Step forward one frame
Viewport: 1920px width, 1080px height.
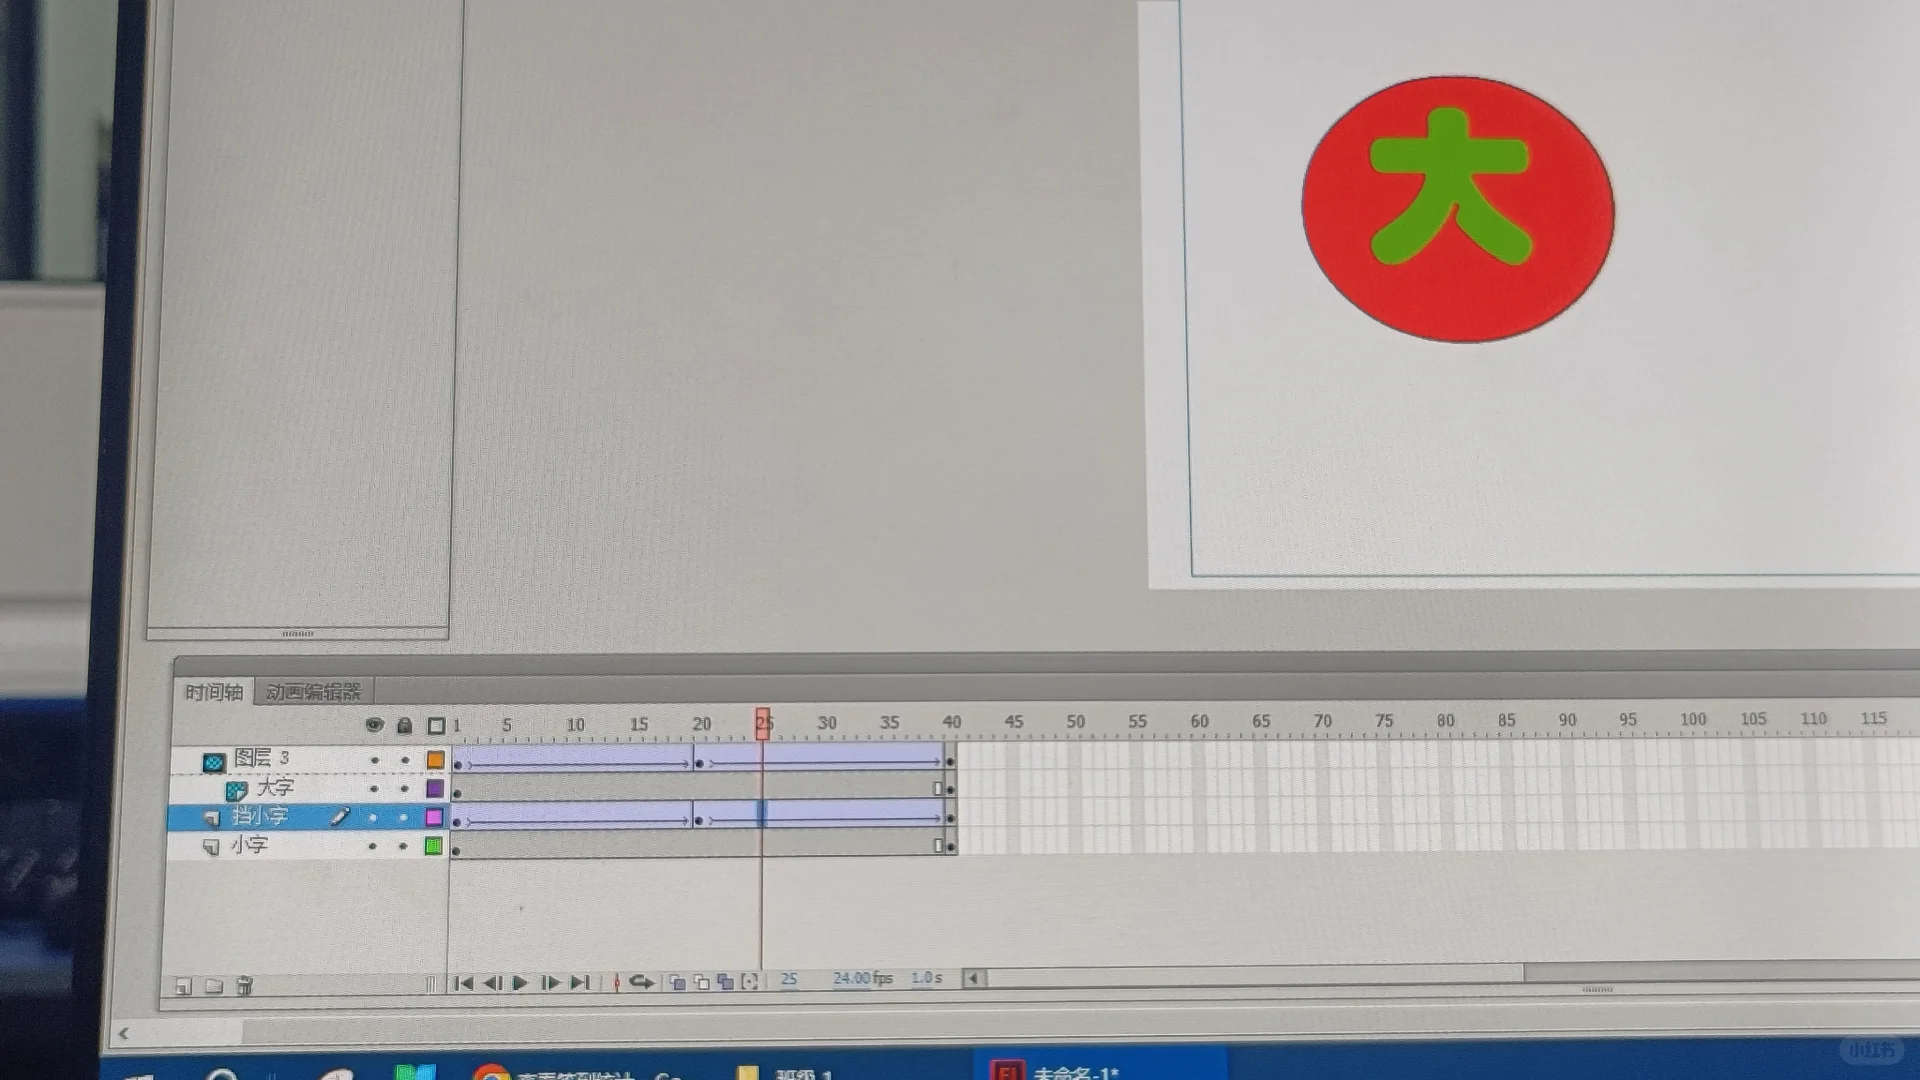(550, 984)
